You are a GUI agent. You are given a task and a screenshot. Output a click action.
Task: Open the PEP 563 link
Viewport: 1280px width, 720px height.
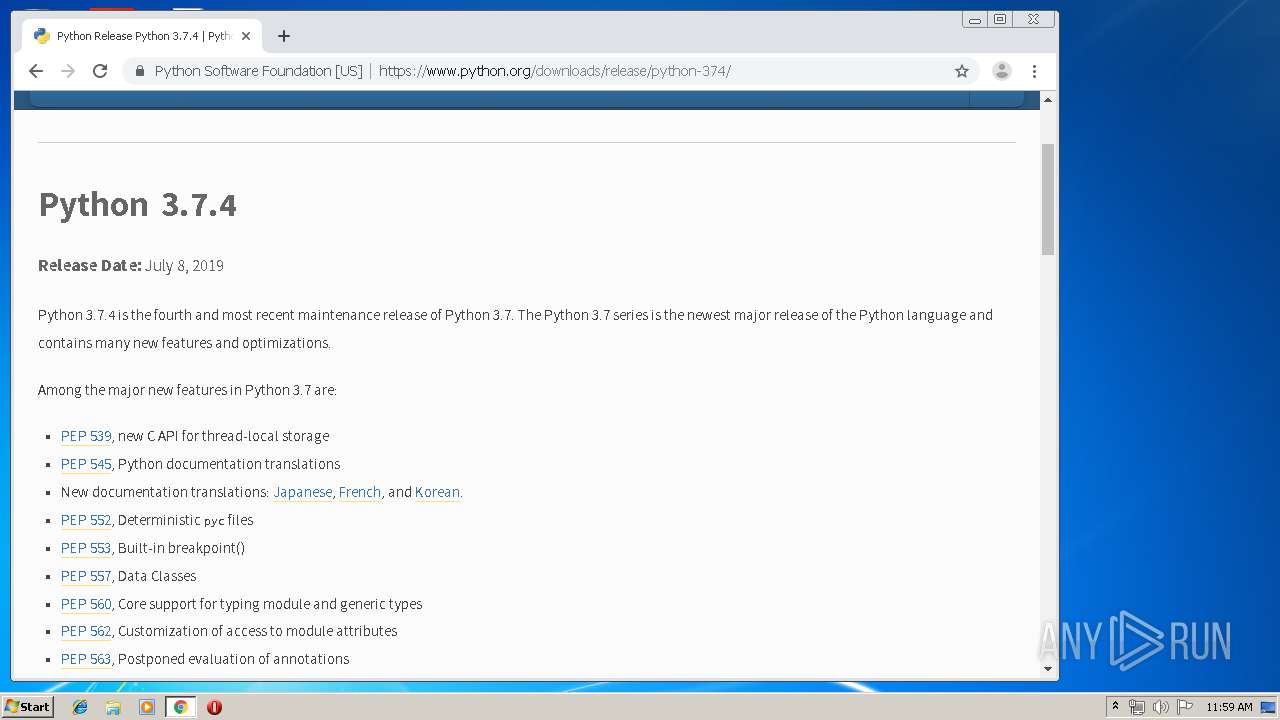(x=86, y=659)
